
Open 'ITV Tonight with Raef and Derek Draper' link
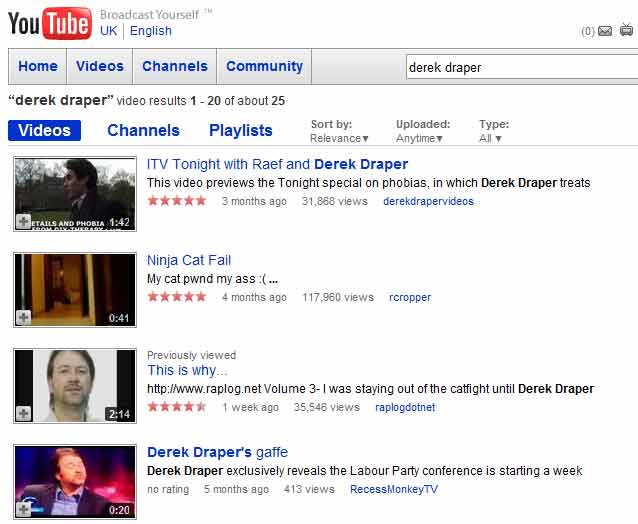click(x=277, y=164)
